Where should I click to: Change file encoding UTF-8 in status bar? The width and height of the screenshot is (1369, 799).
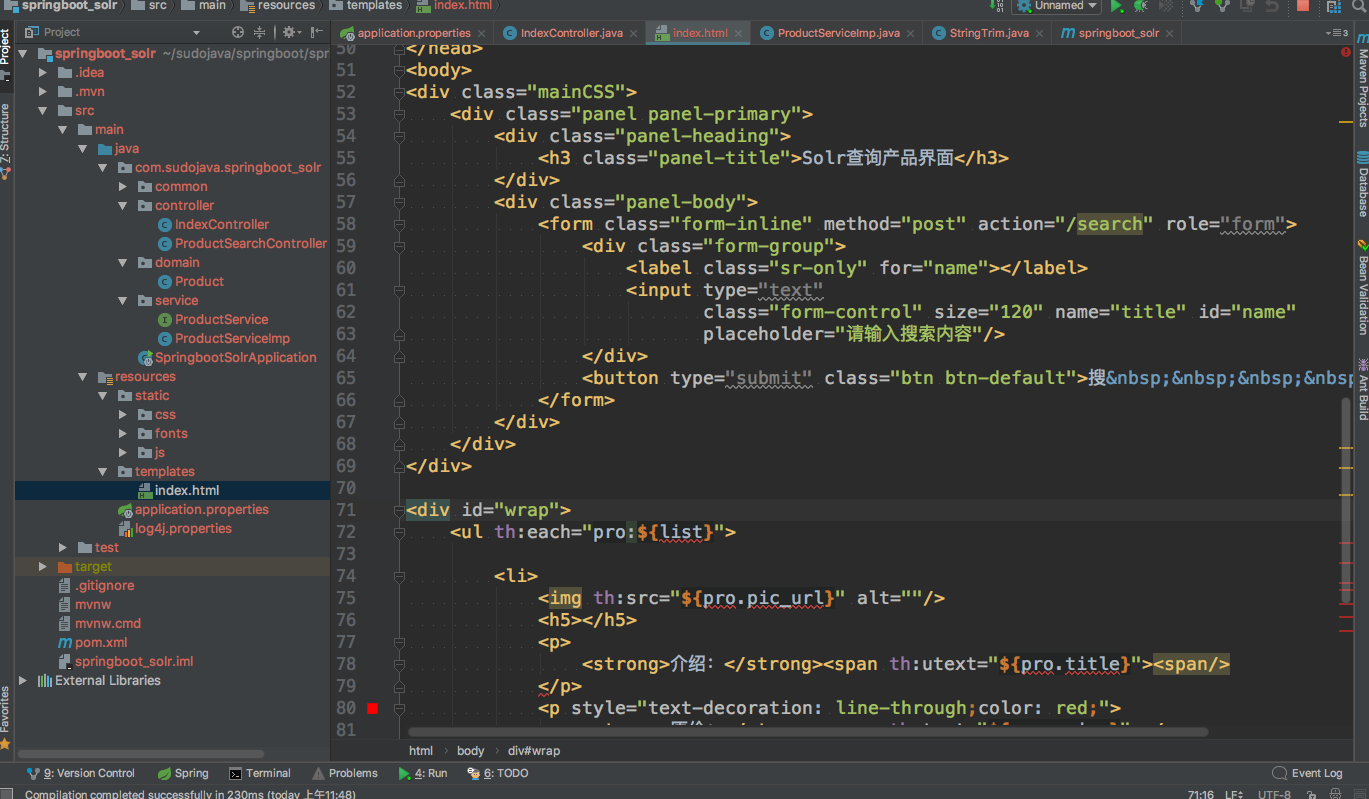pos(1273,795)
